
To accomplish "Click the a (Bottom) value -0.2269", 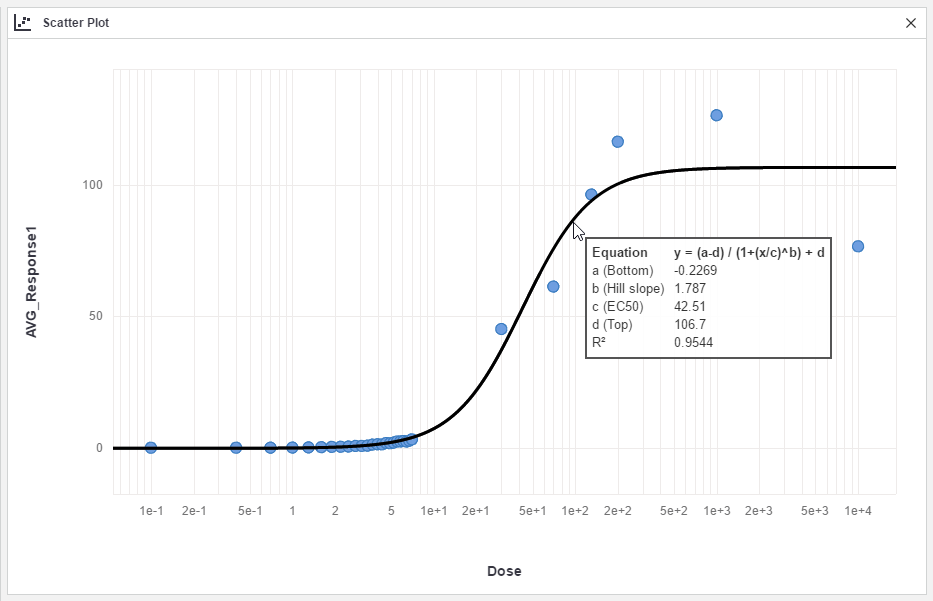I will [696, 271].
